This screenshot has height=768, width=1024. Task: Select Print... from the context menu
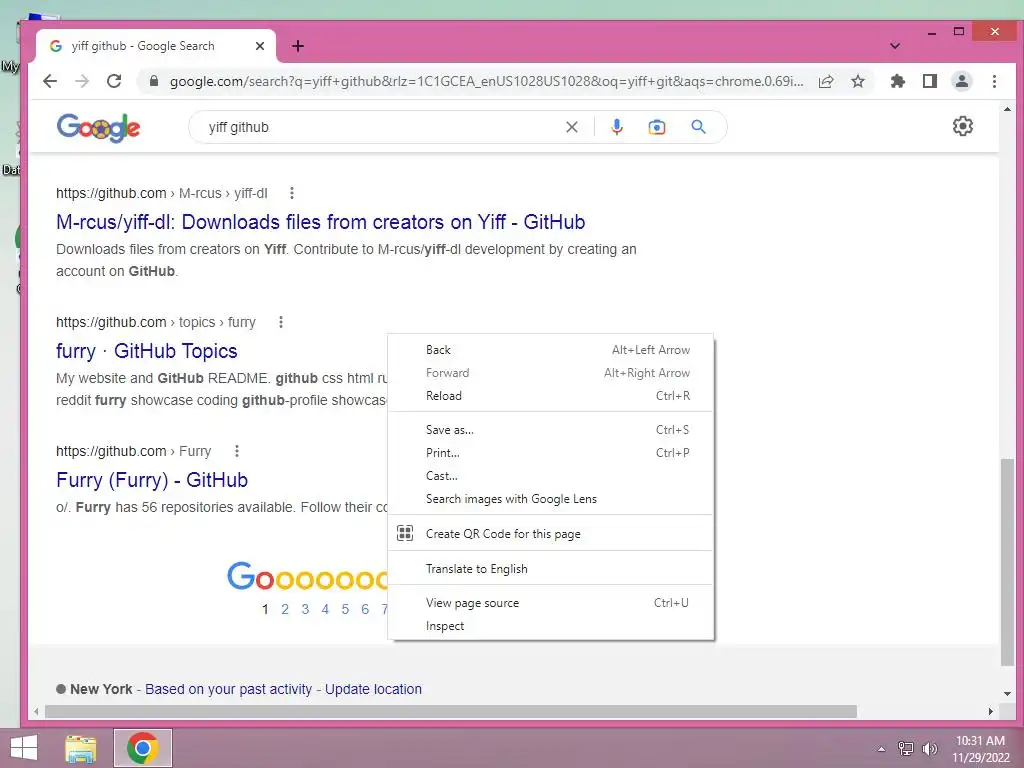point(551,453)
